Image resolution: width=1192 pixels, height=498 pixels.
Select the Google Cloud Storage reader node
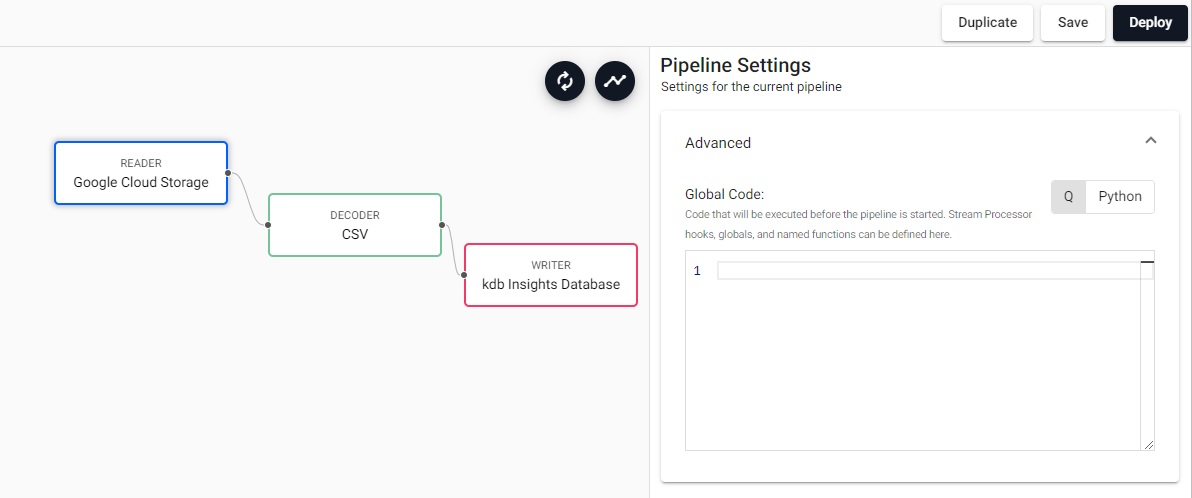(x=141, y=173)
